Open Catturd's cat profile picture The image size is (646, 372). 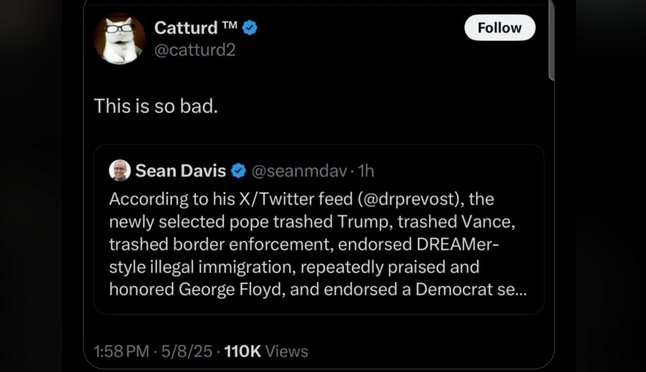point(119,39)
